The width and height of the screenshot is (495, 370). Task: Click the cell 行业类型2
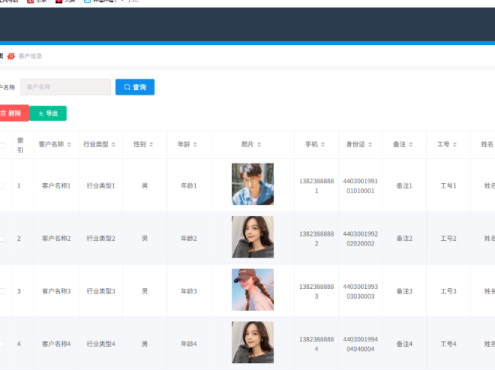tap(101, 238)
